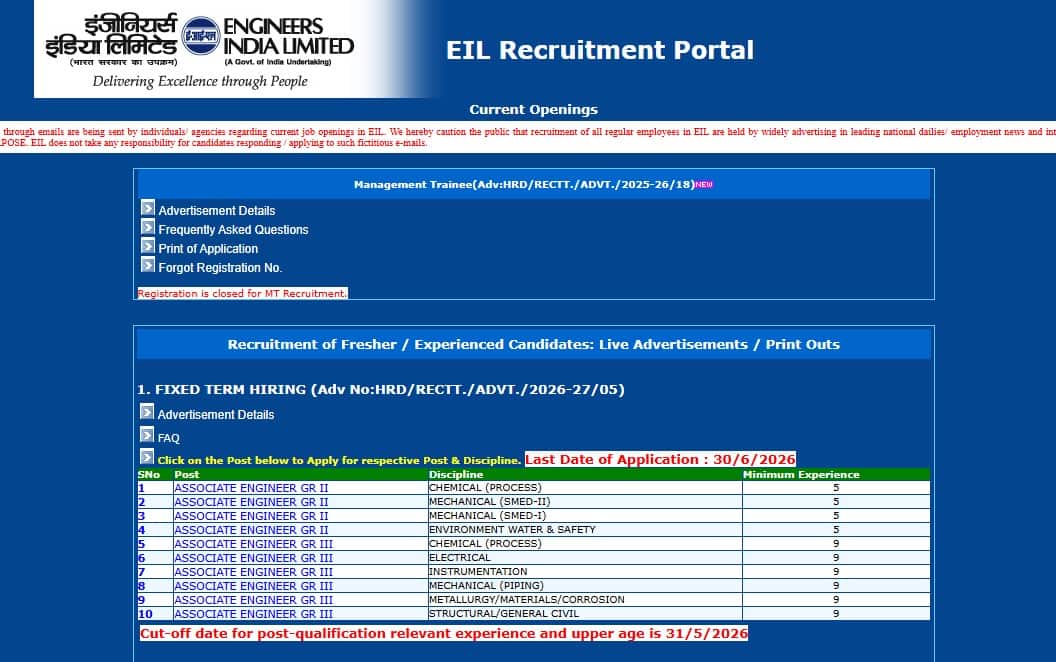Click the 'Current Openings' heading
This screenshot has width=1056, height=662.
point(533,109)
